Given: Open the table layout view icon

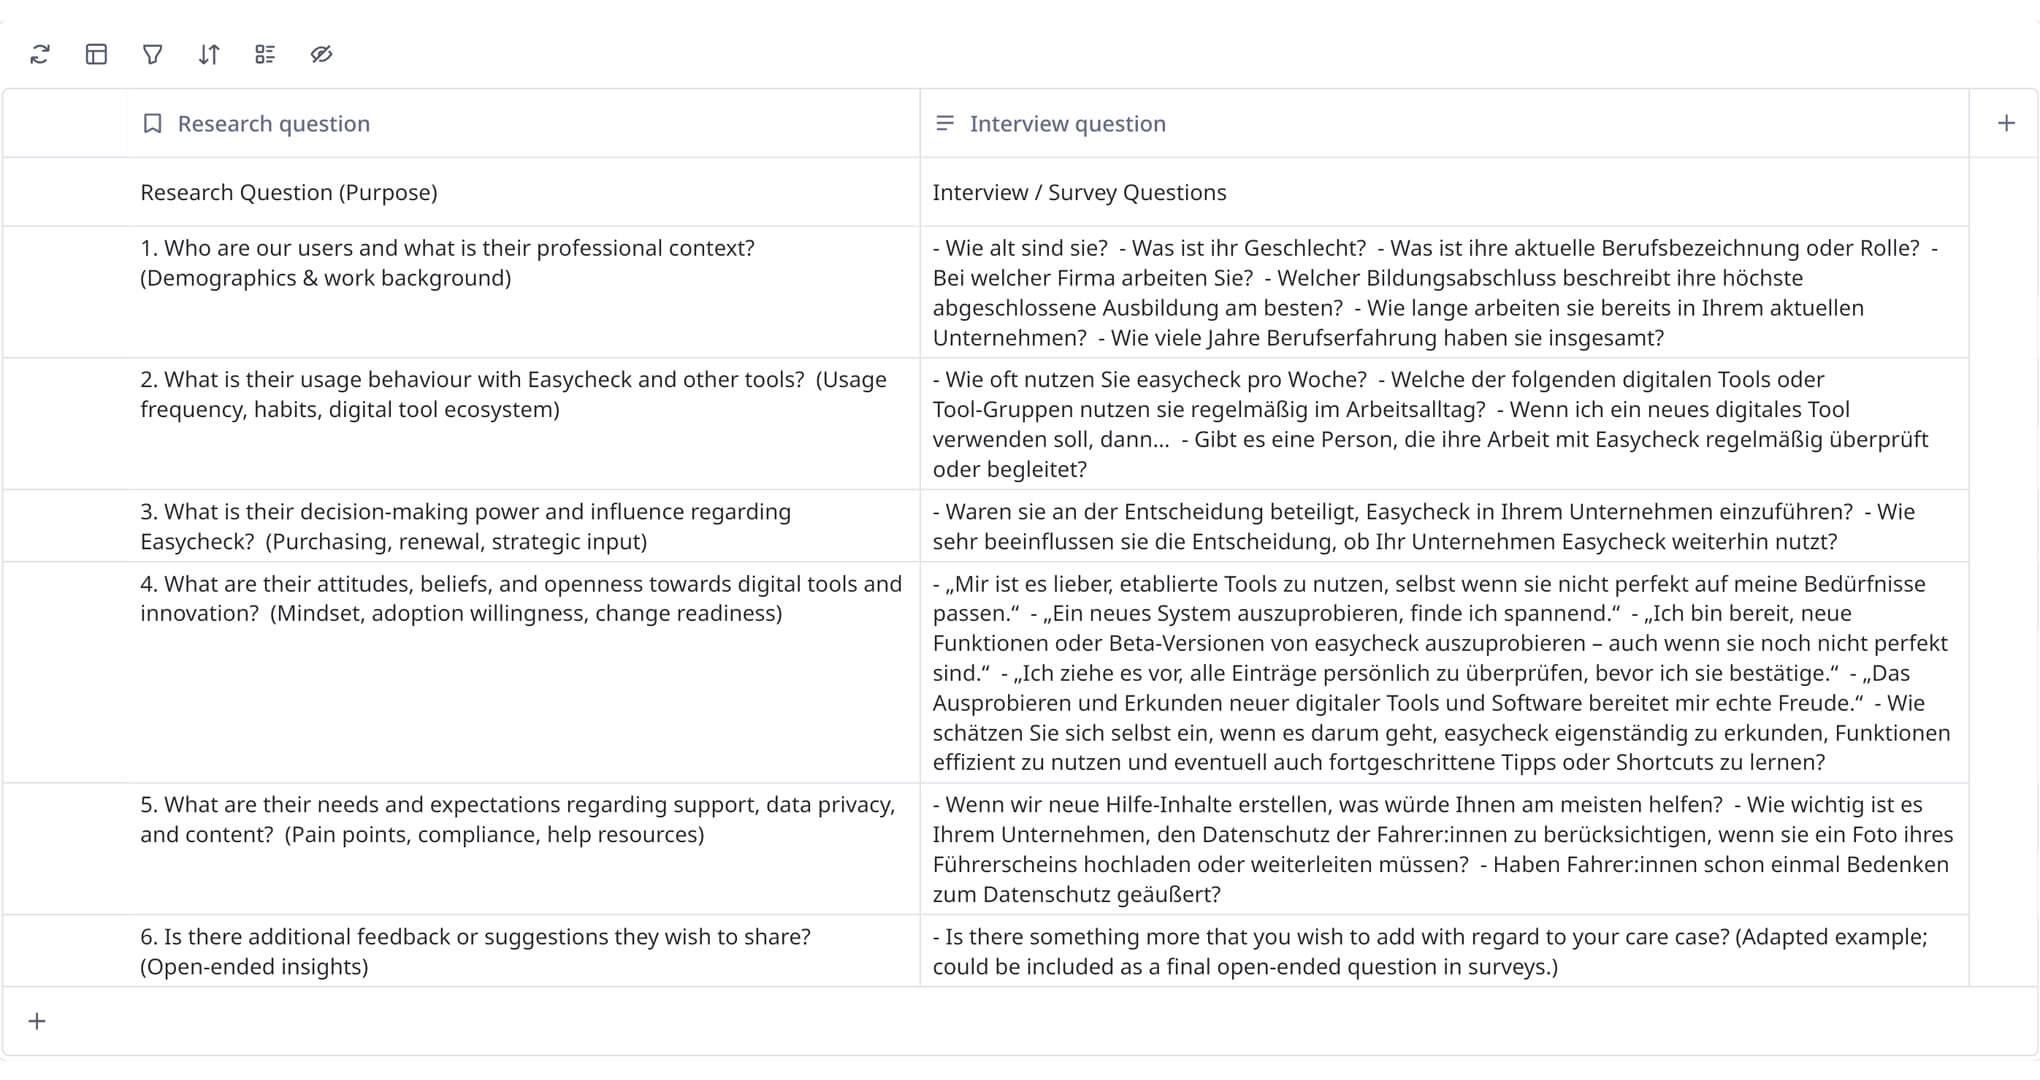Looking at the screenshot, I should coord(96,54).
